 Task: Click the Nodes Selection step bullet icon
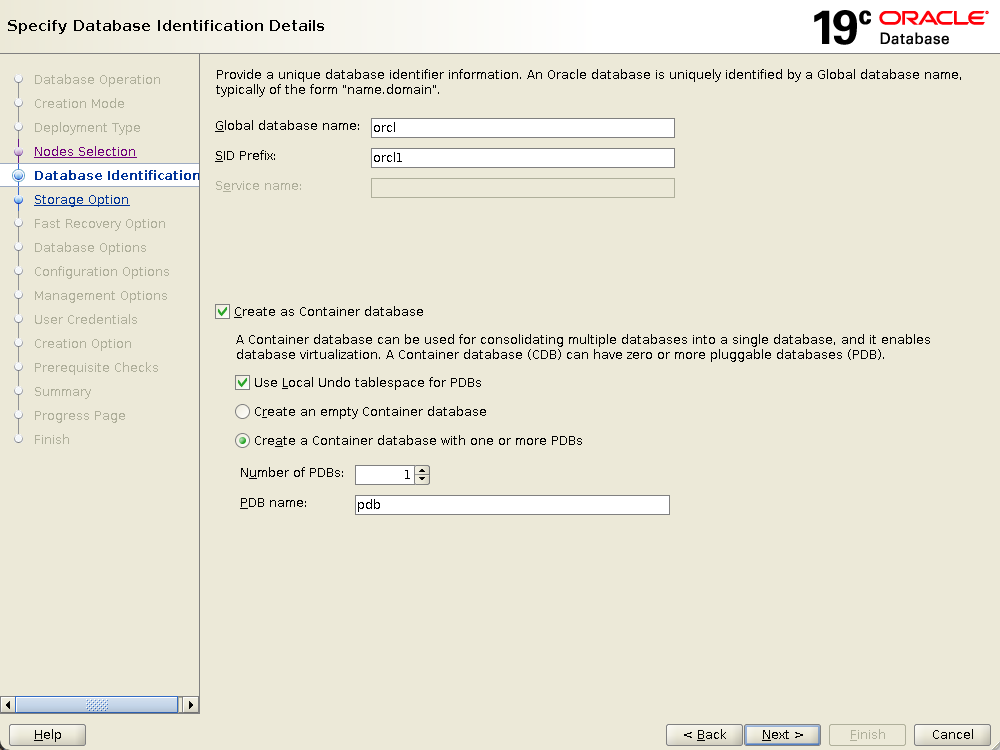(x=18, y=152)
